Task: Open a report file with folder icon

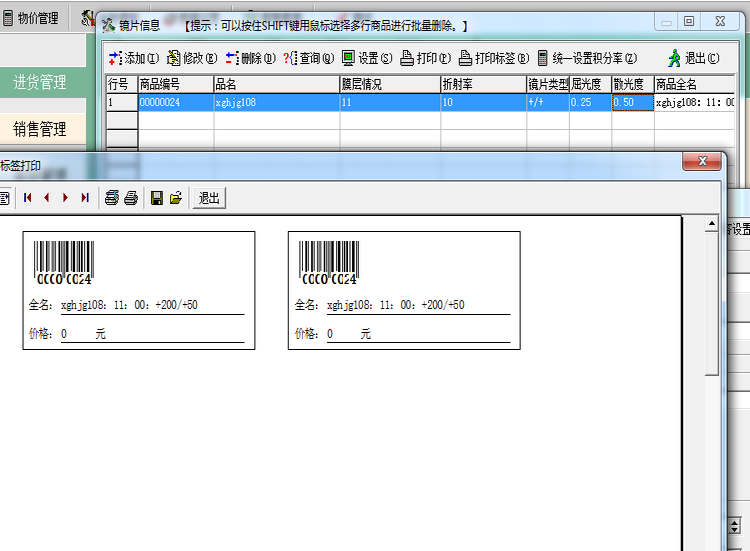Action: 176,198
